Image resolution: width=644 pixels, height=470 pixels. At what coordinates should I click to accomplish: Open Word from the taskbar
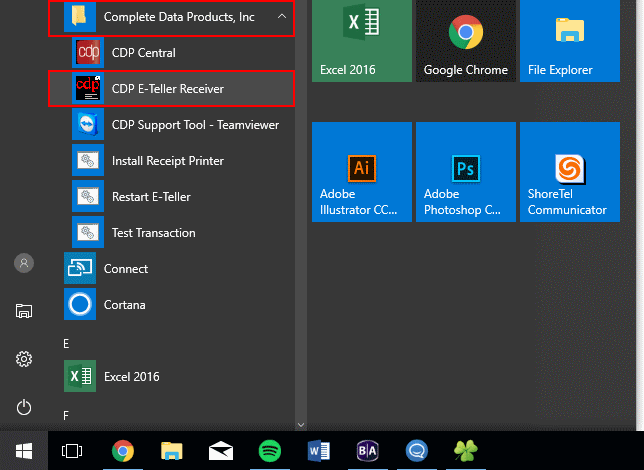click(x=319, y=451)
